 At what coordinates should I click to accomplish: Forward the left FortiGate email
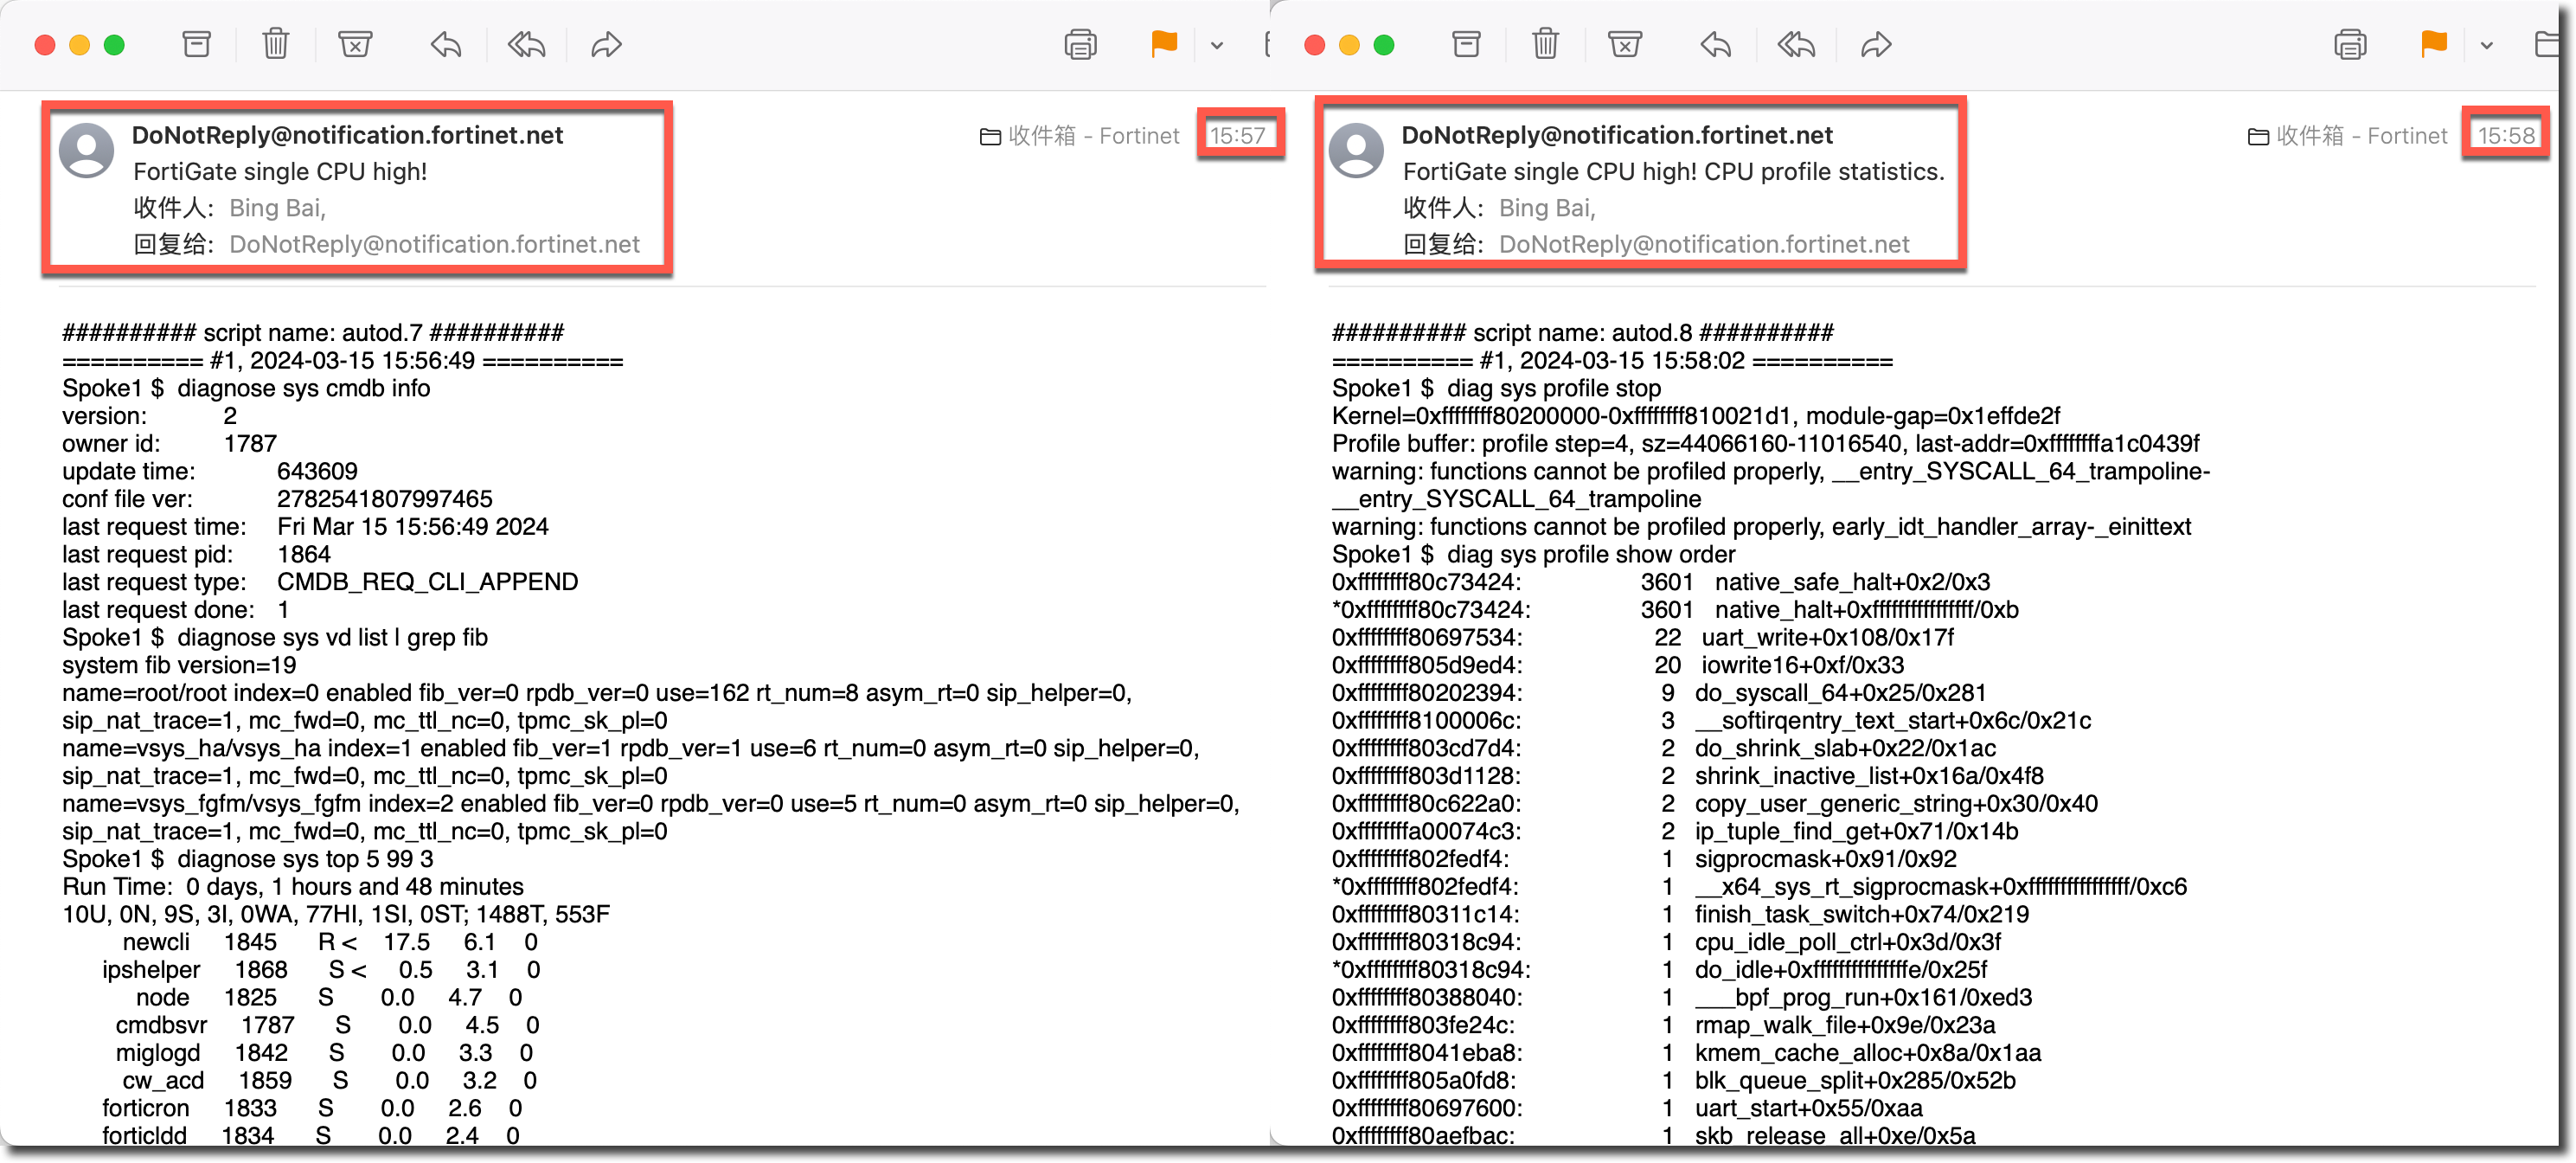[606, 45]
